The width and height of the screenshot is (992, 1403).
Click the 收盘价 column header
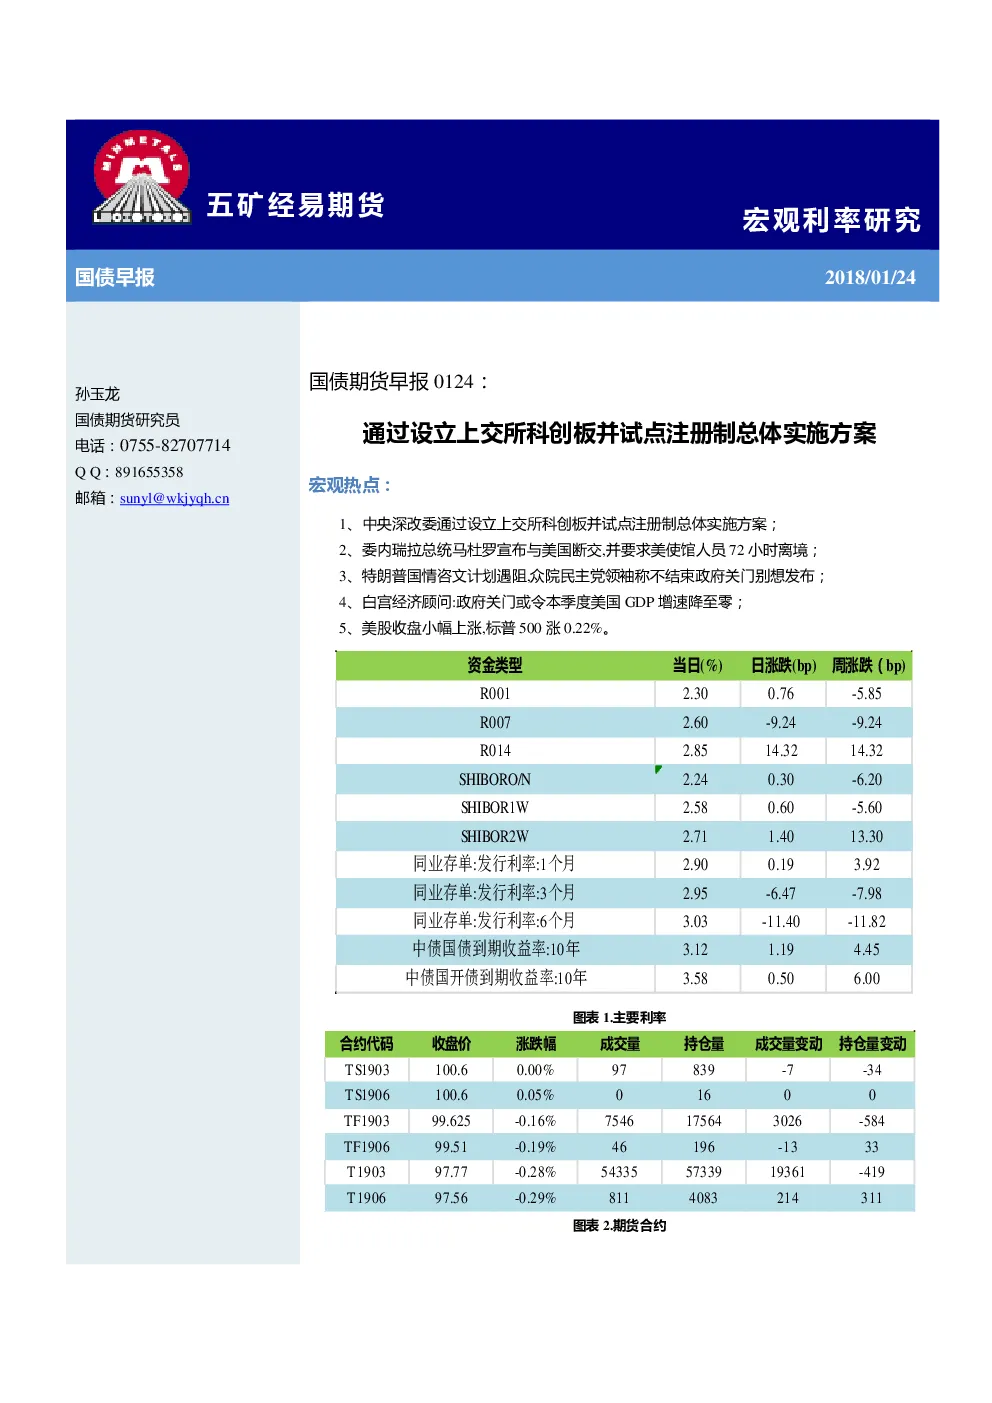(x=451, y=1044)
